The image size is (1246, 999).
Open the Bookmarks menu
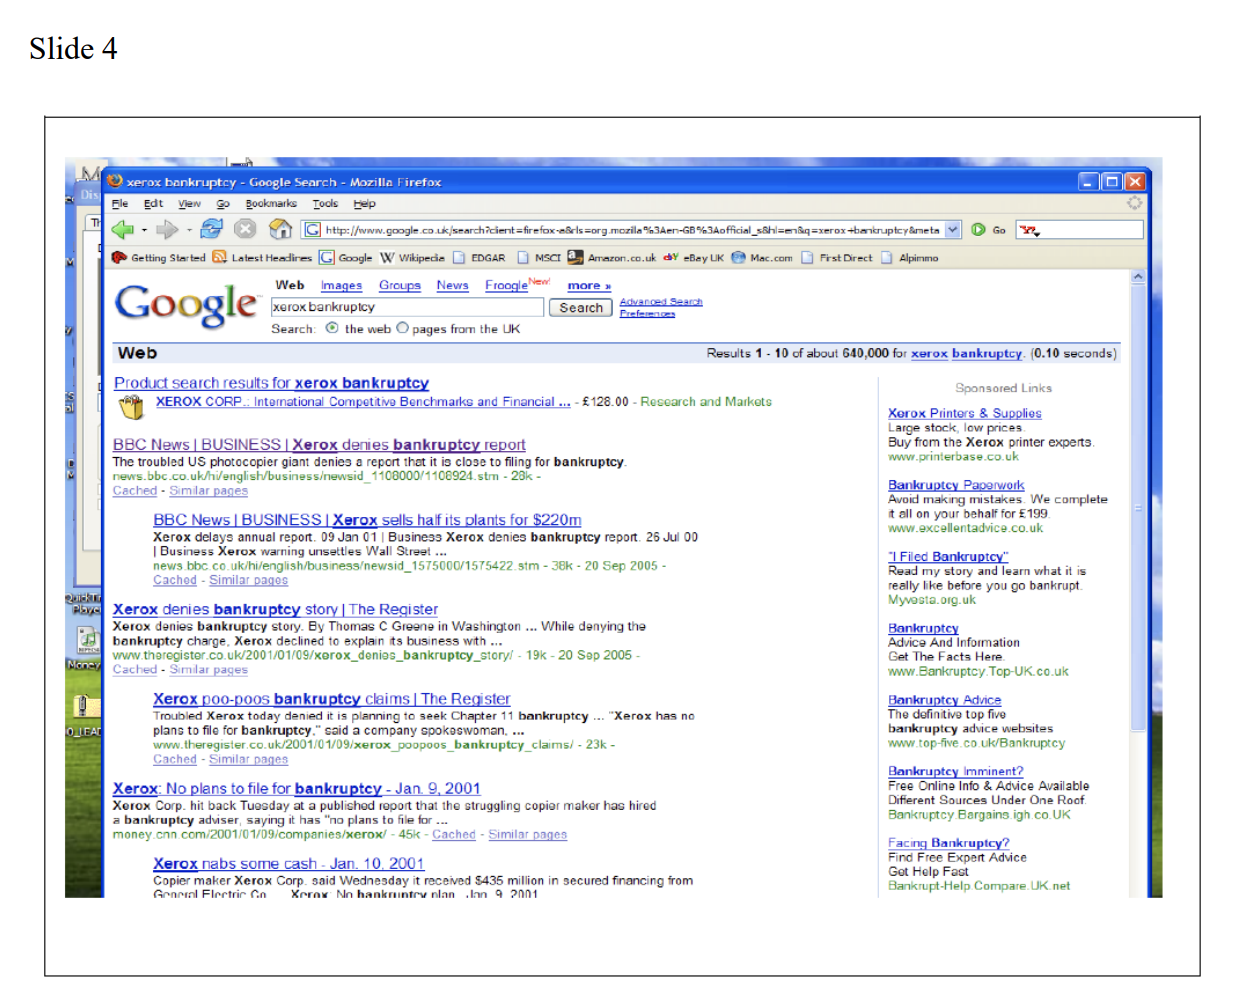[x=271, y=204]
